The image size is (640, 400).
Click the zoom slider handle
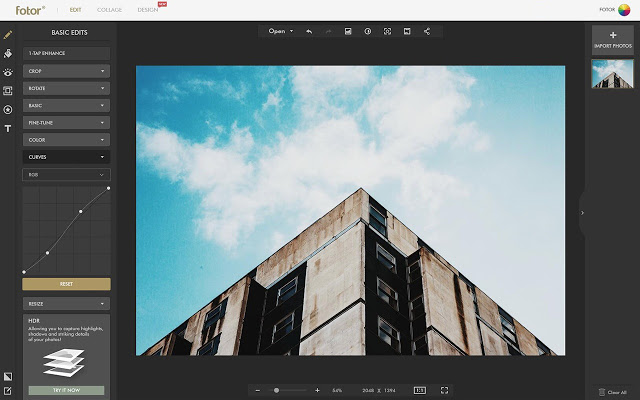276,390
